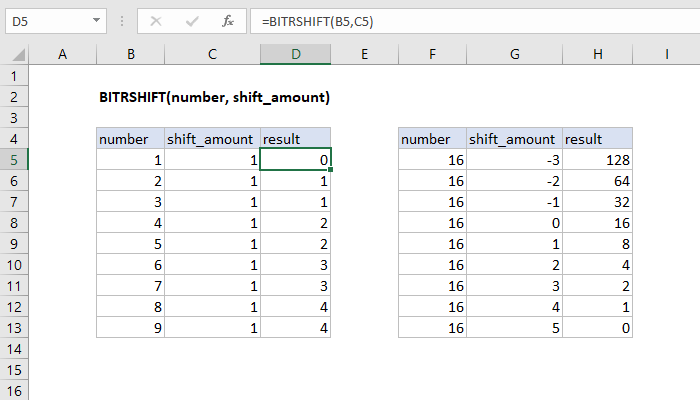Screen dimensions: 700x400
Task: Click cell H7 showing 32
Action: (597, 202)
